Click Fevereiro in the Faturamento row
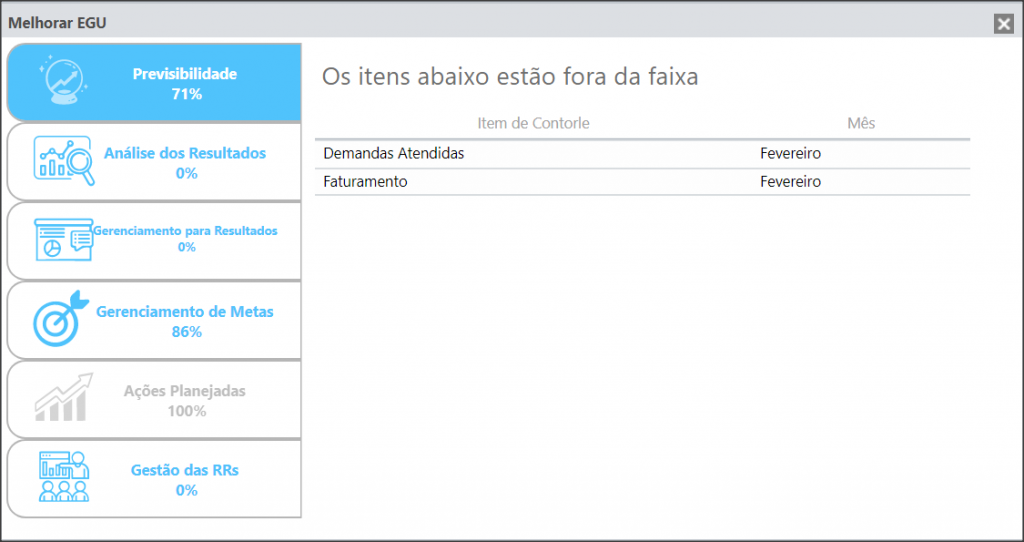 pyautogui.click(x=790, y=182)
